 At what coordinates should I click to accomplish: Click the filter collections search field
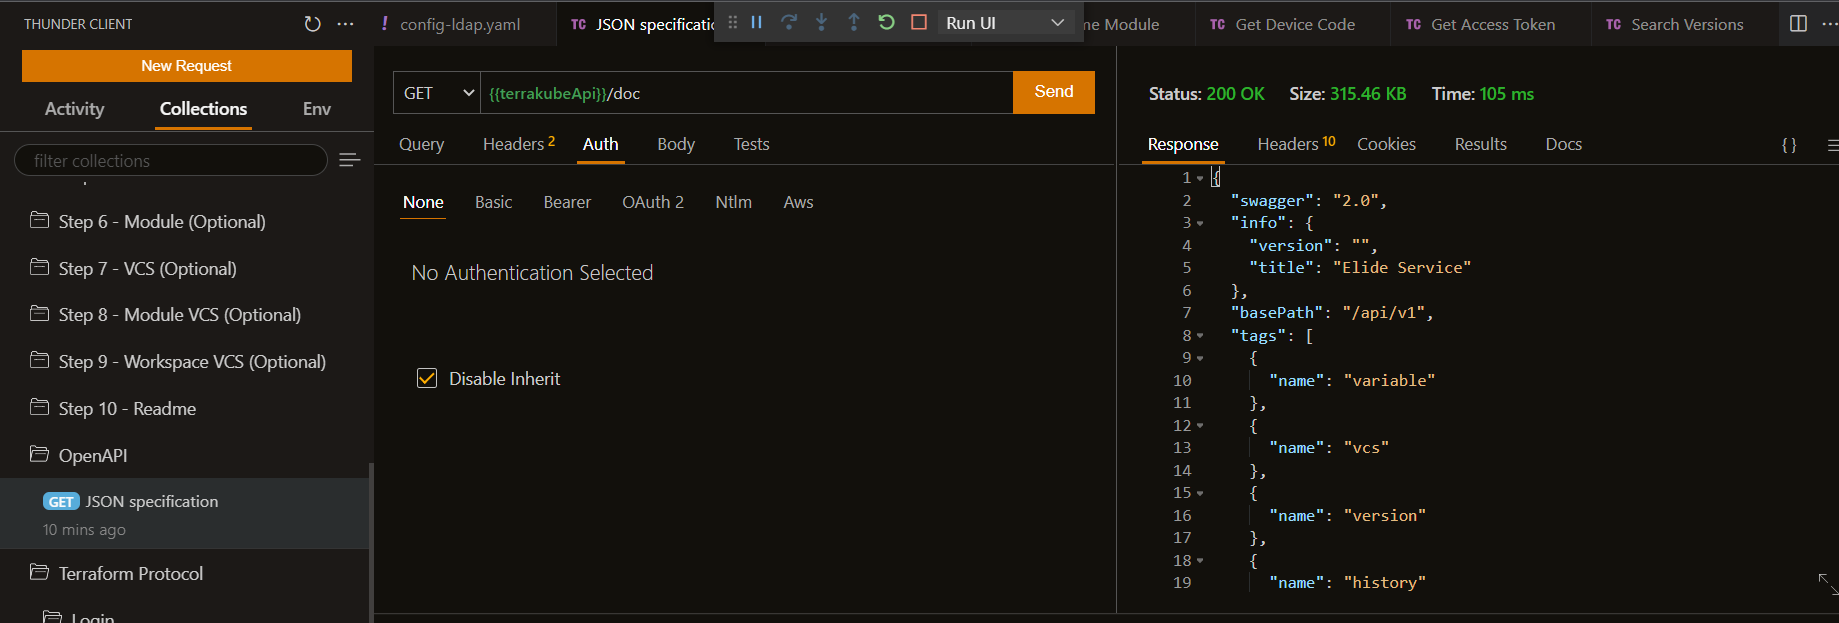[x=170, y=160]
